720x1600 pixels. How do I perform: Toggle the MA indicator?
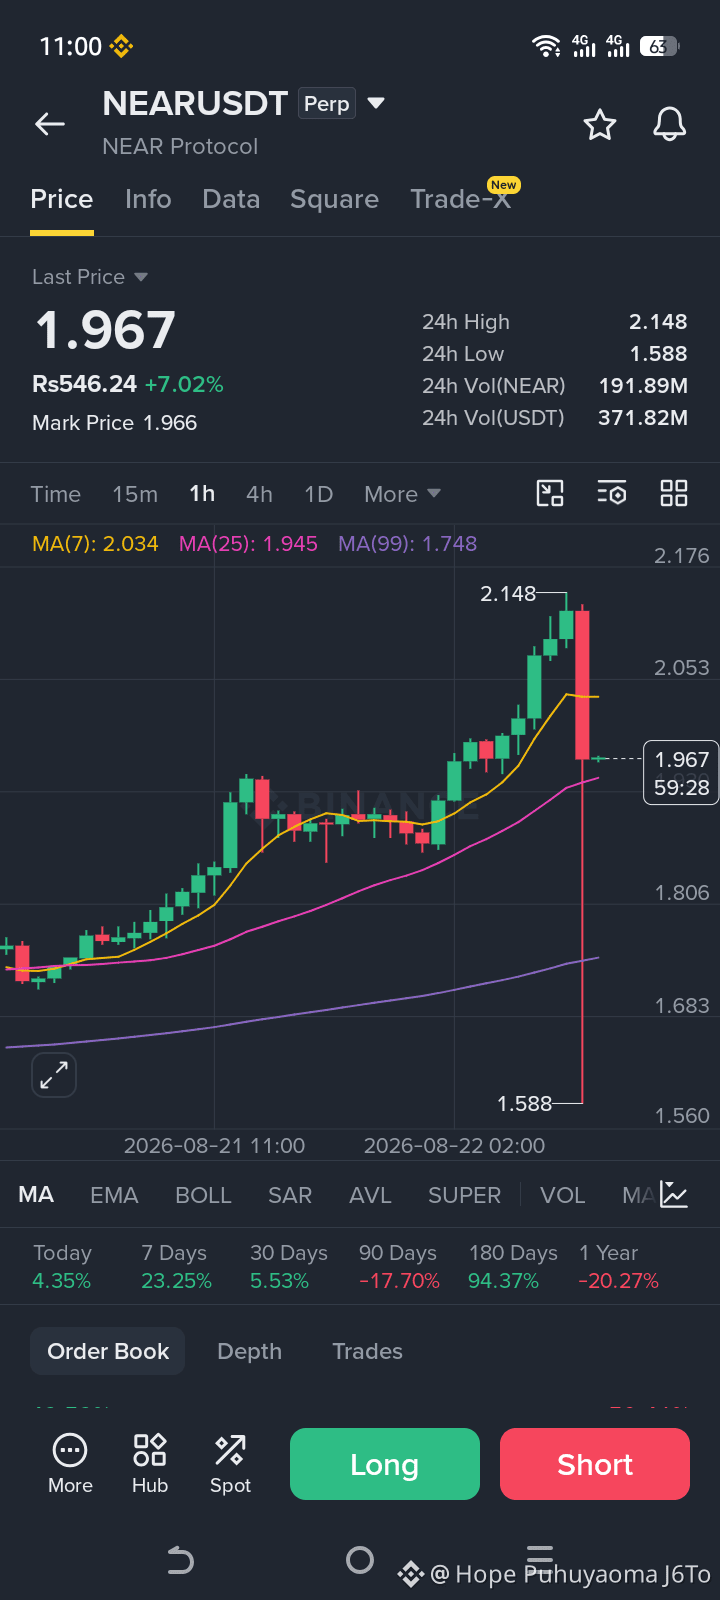point(36,1195)
